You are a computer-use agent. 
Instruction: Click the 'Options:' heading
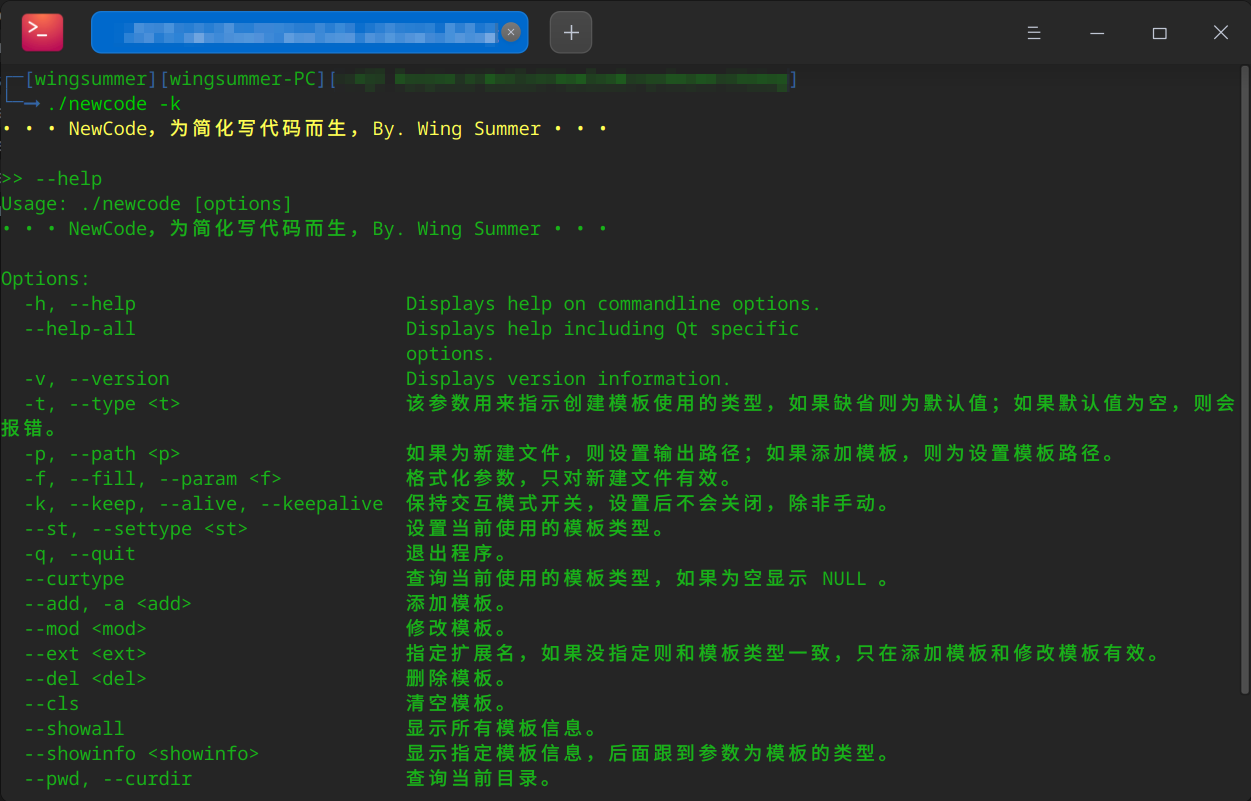pos(46,279)
